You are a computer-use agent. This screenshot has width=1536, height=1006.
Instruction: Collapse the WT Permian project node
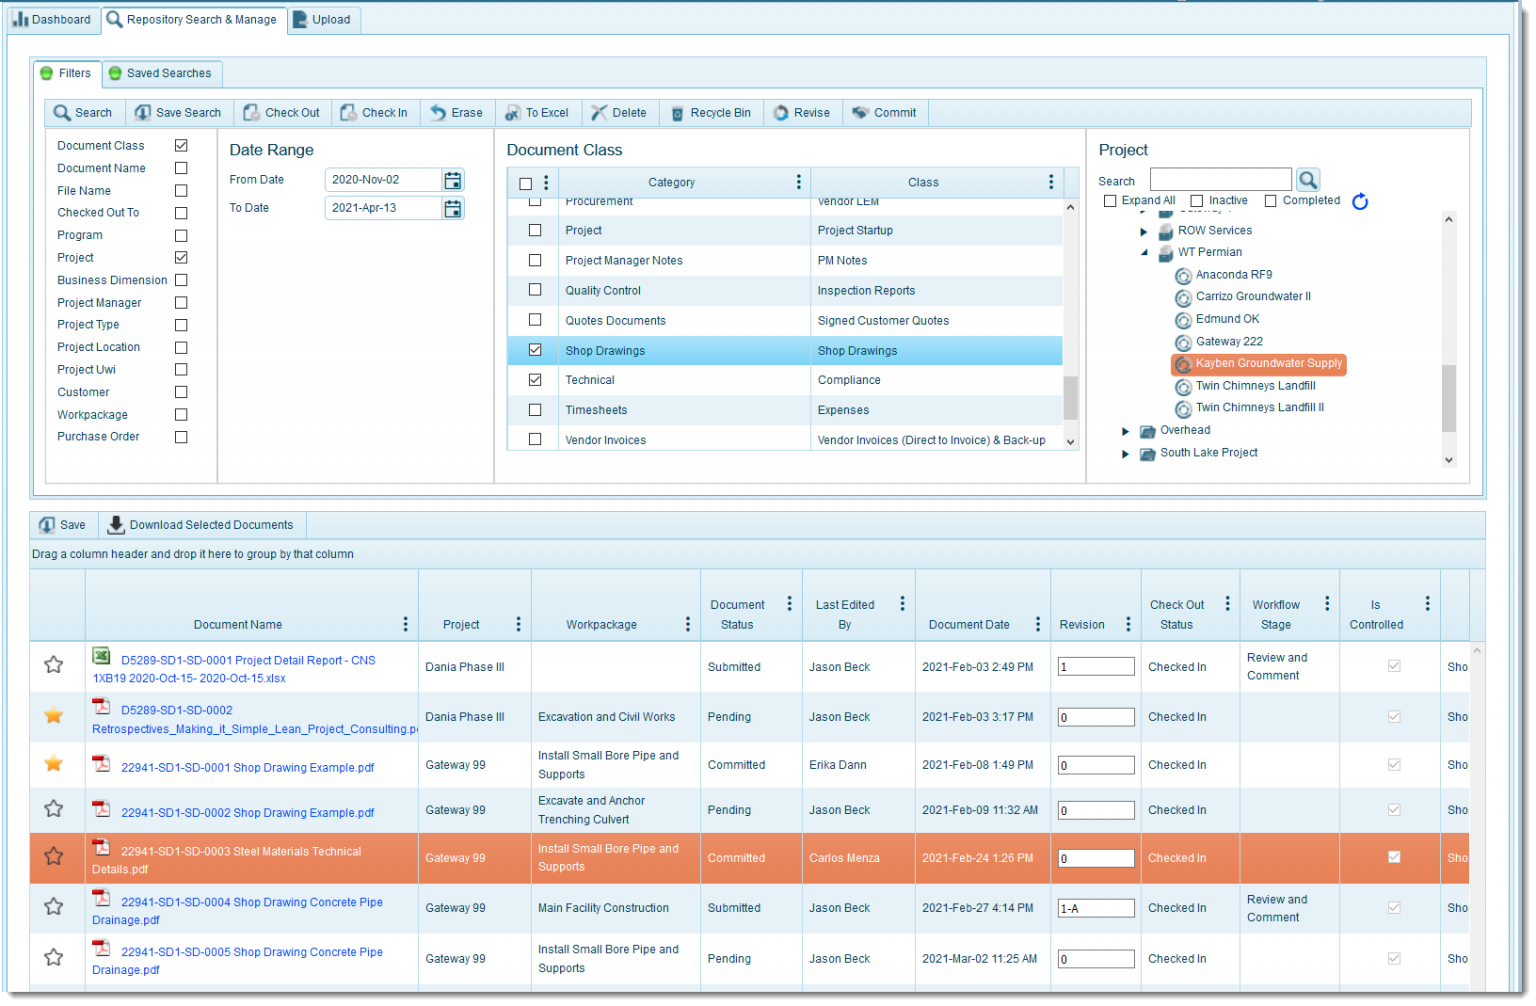[x=1144, y=252]
